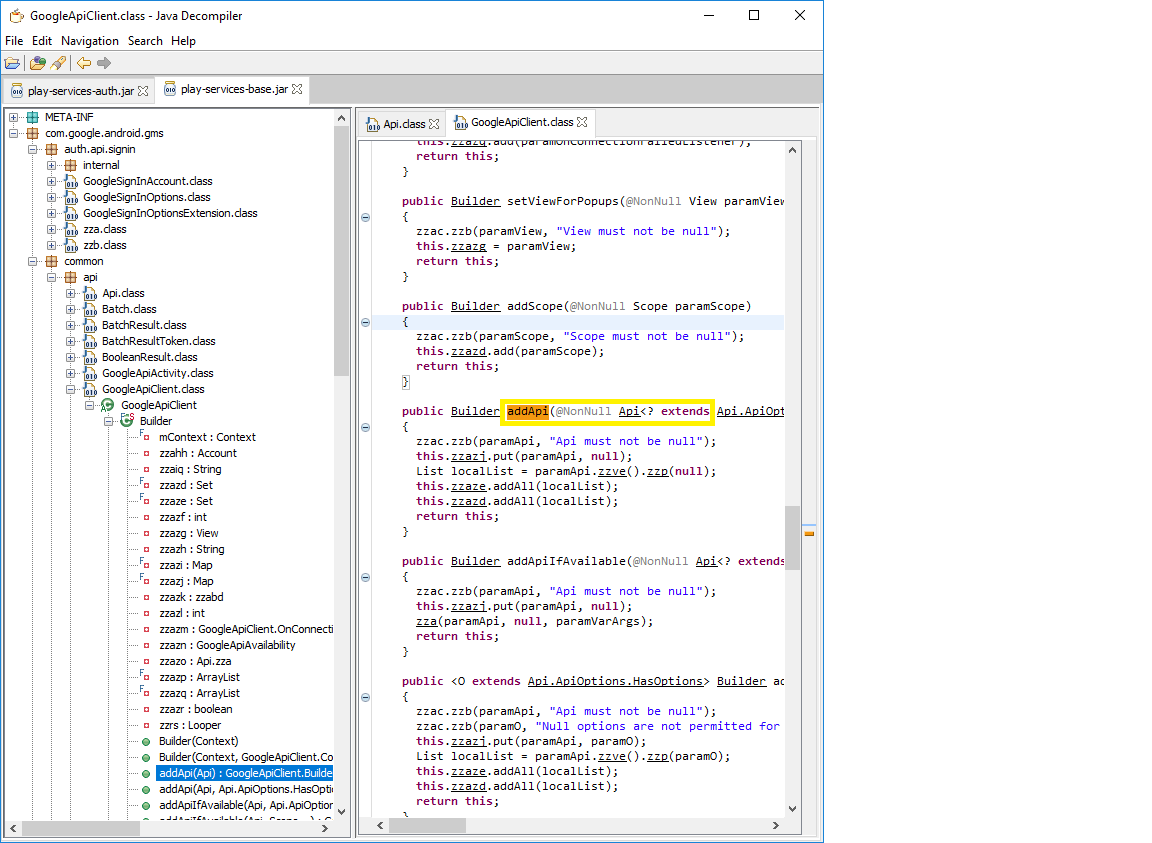The height and width of the screenshot is (843, 1152).
Task: Select the zzahh : Account field
Action: pyautogui.click(x=198, y=453)
